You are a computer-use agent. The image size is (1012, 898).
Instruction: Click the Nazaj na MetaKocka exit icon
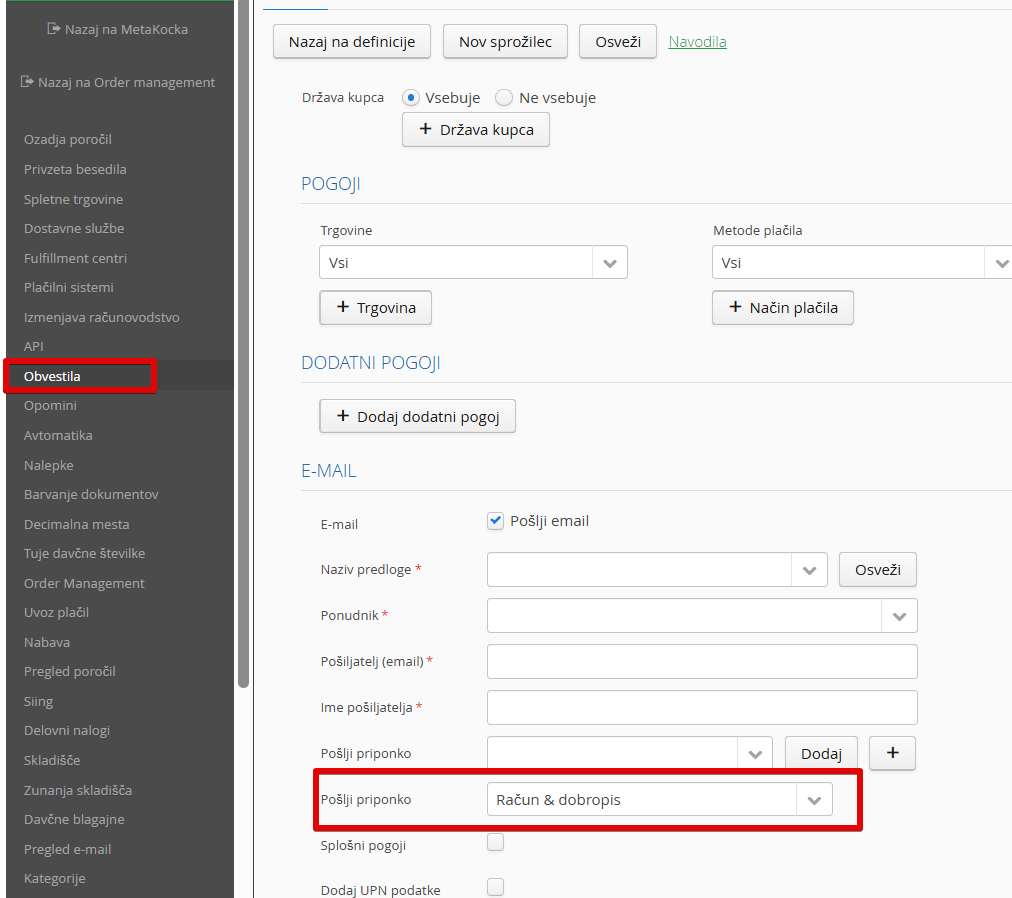click(x=54, y=30)
